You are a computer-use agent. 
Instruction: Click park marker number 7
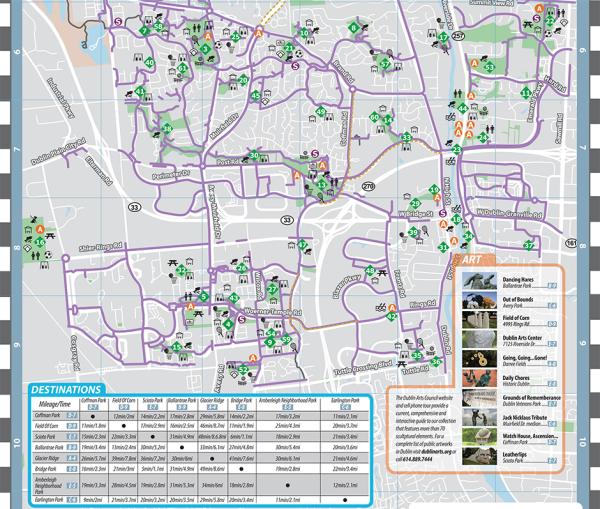[144, 31]
